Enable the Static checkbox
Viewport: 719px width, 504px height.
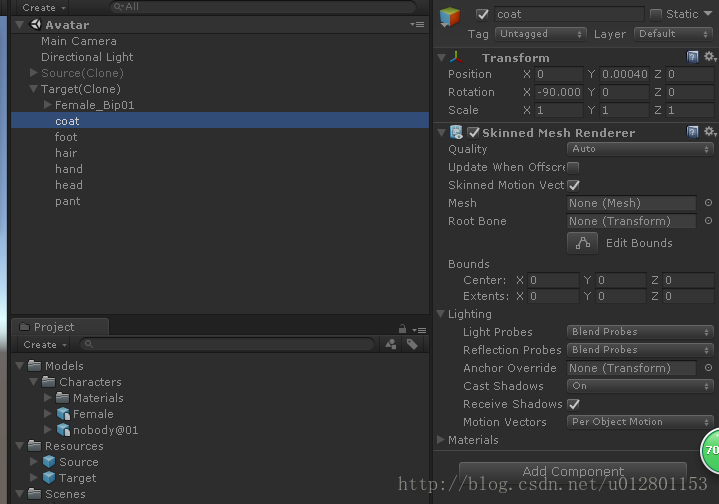(656, 15)
